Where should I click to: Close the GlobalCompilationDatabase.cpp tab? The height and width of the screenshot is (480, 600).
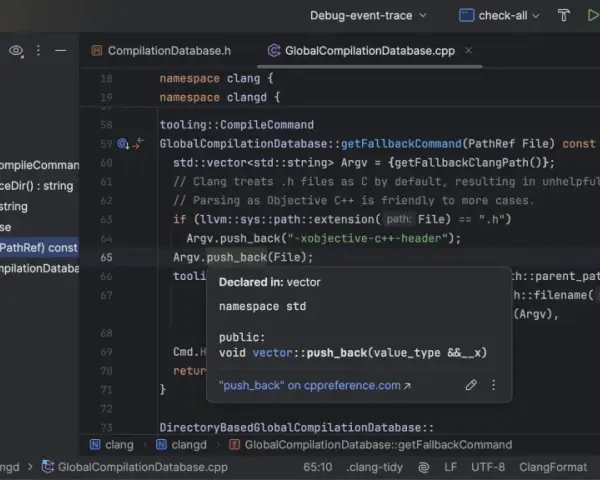coord(468,51)
